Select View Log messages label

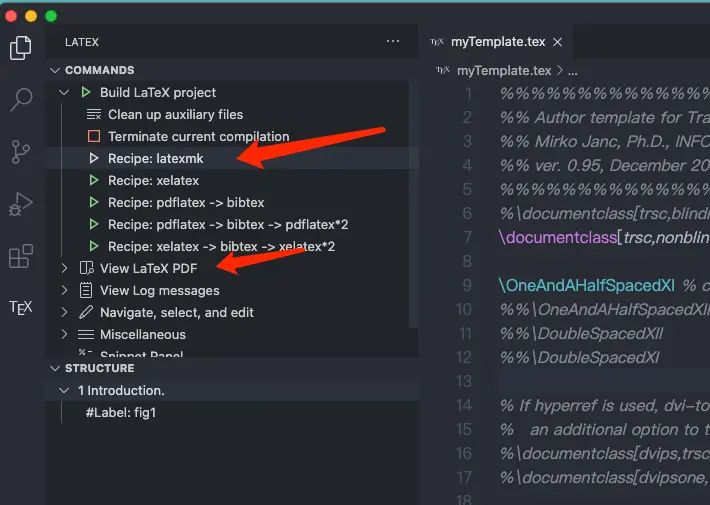[x=159, y=290]
